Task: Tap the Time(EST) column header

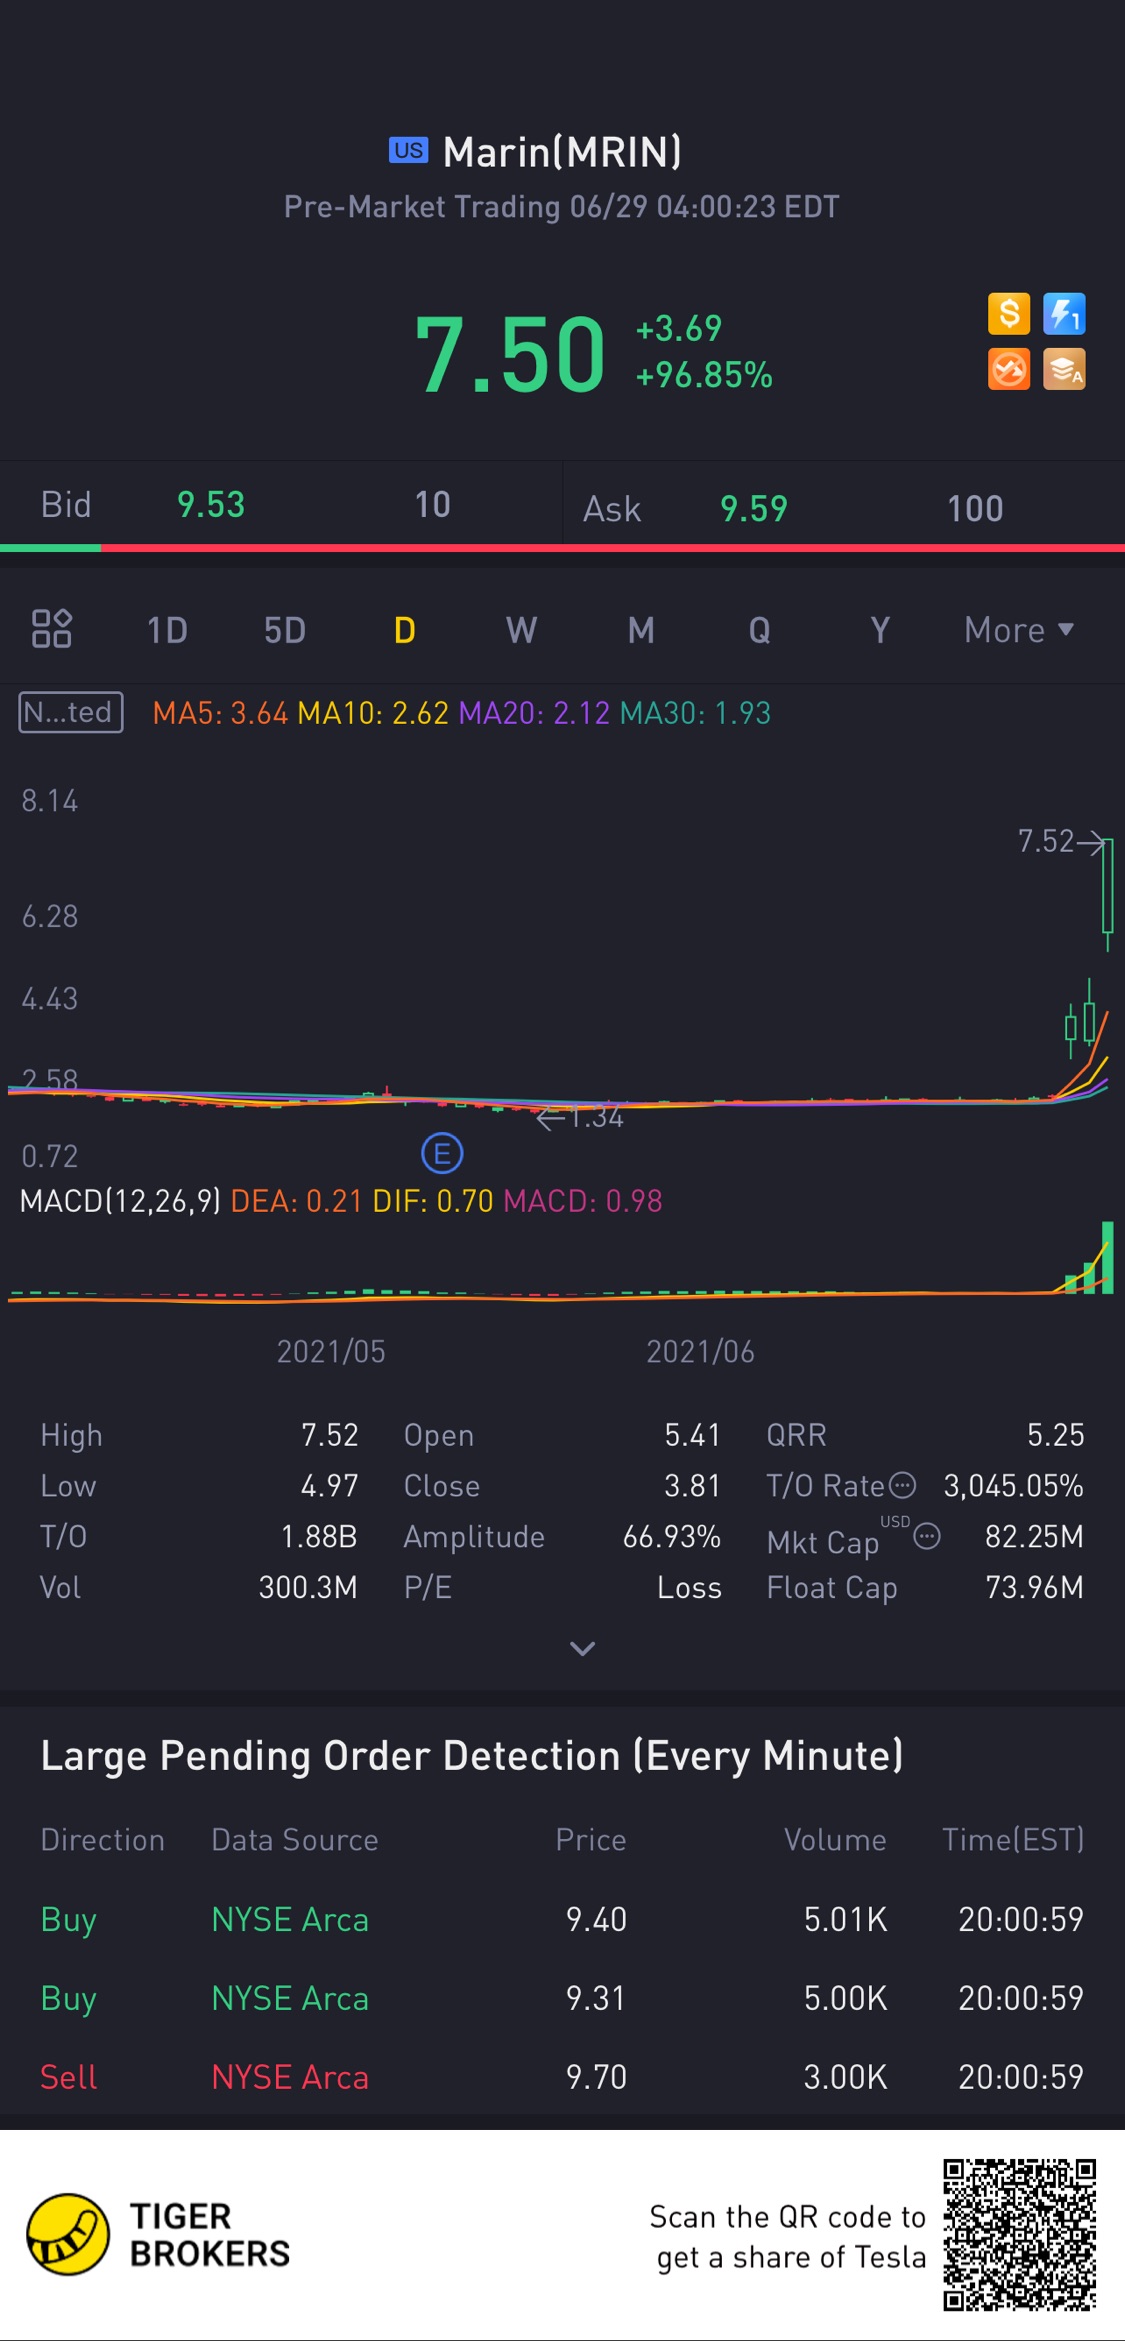Action: coord(1014,1840)
